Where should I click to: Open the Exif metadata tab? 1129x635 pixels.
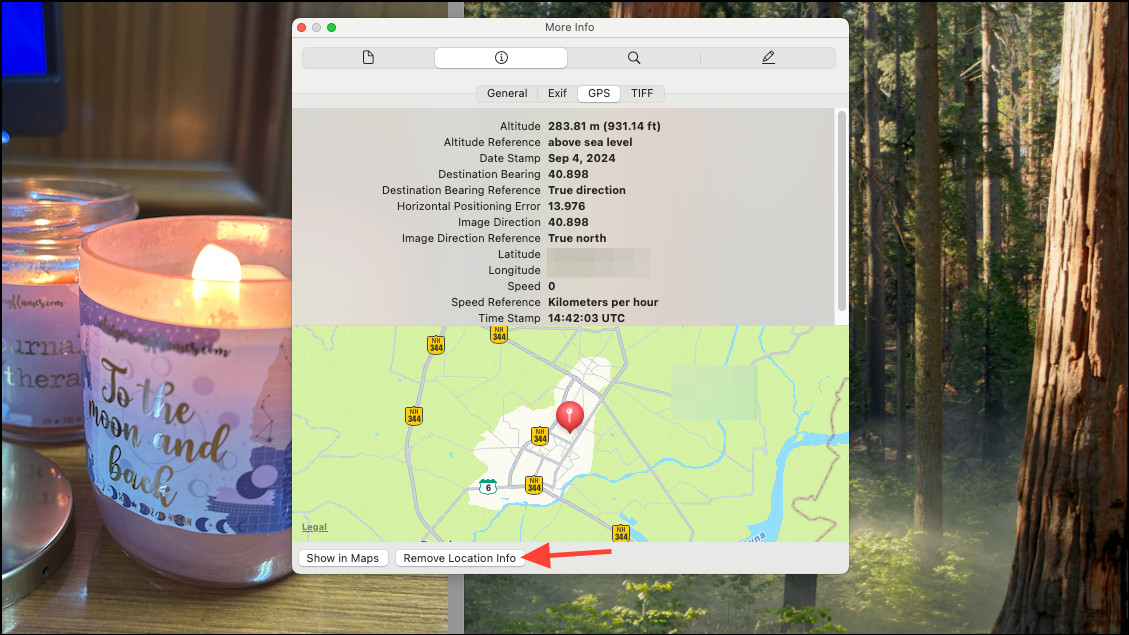pyautogui.click(x=557, y=93)
